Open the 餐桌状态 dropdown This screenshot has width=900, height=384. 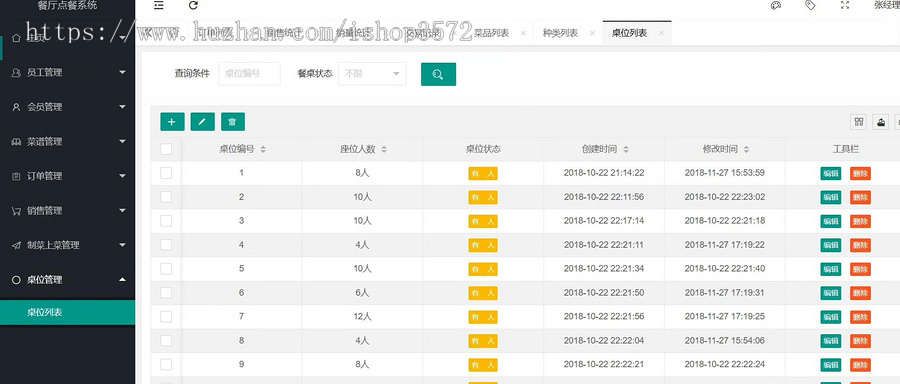coord(372,74)
